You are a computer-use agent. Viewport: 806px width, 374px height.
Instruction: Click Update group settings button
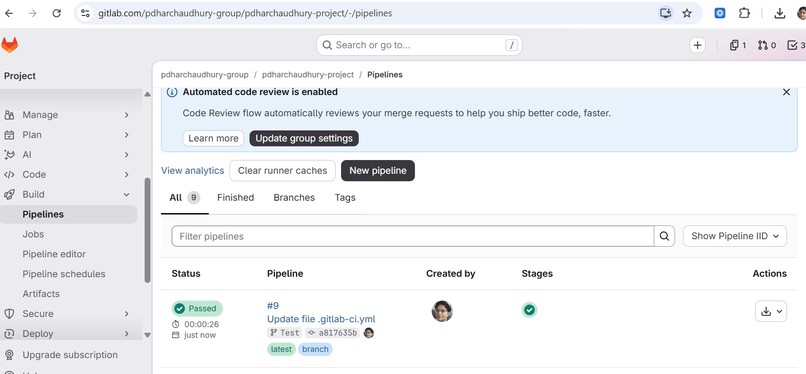(304, 138)
